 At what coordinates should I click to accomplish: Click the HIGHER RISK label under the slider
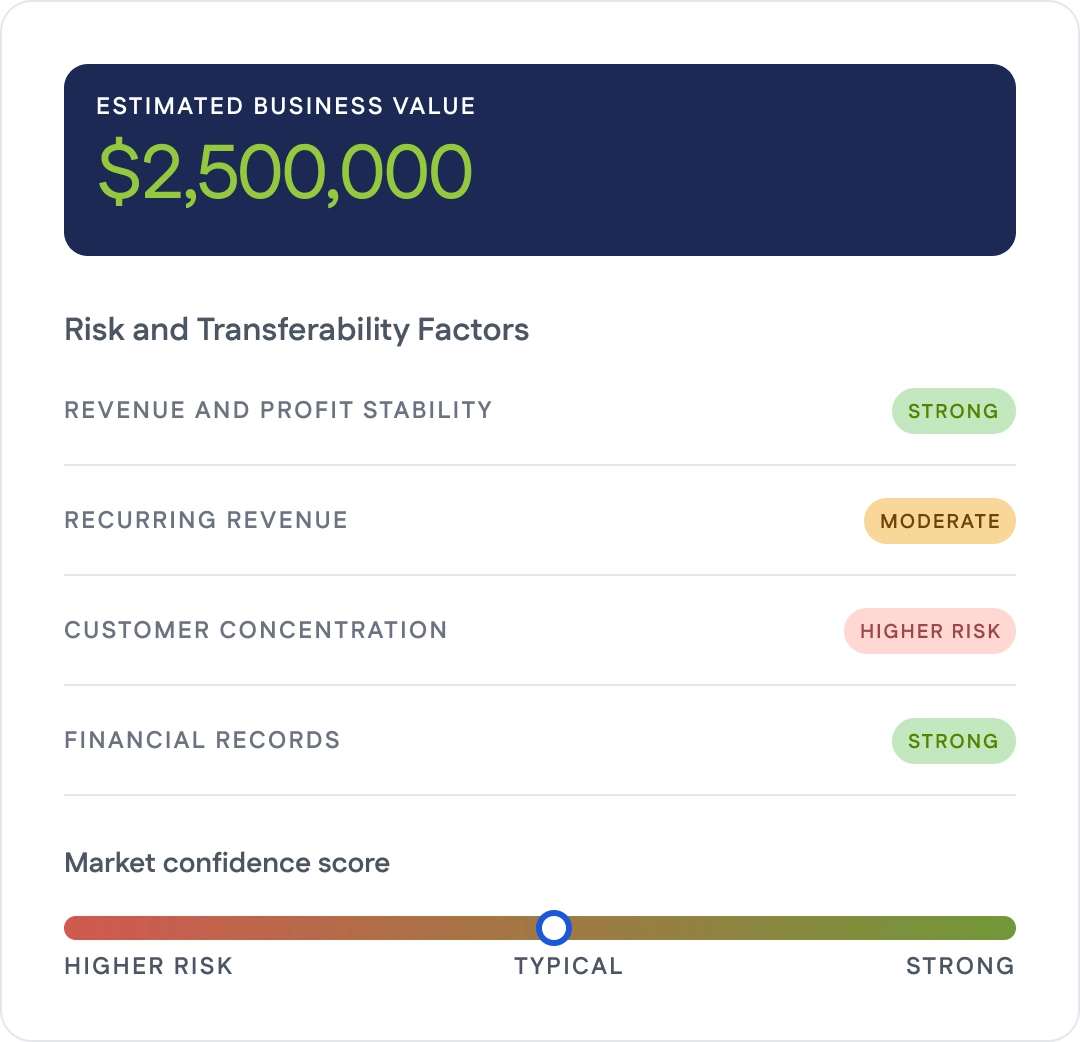[x=148, y=966]
